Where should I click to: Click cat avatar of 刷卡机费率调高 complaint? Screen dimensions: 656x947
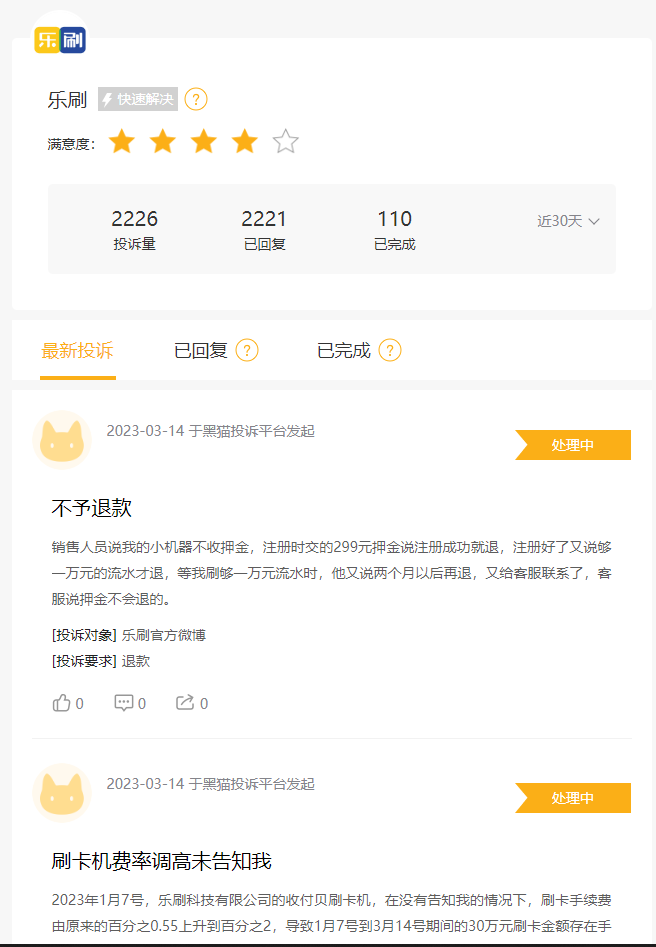click(x=62, y=793)
